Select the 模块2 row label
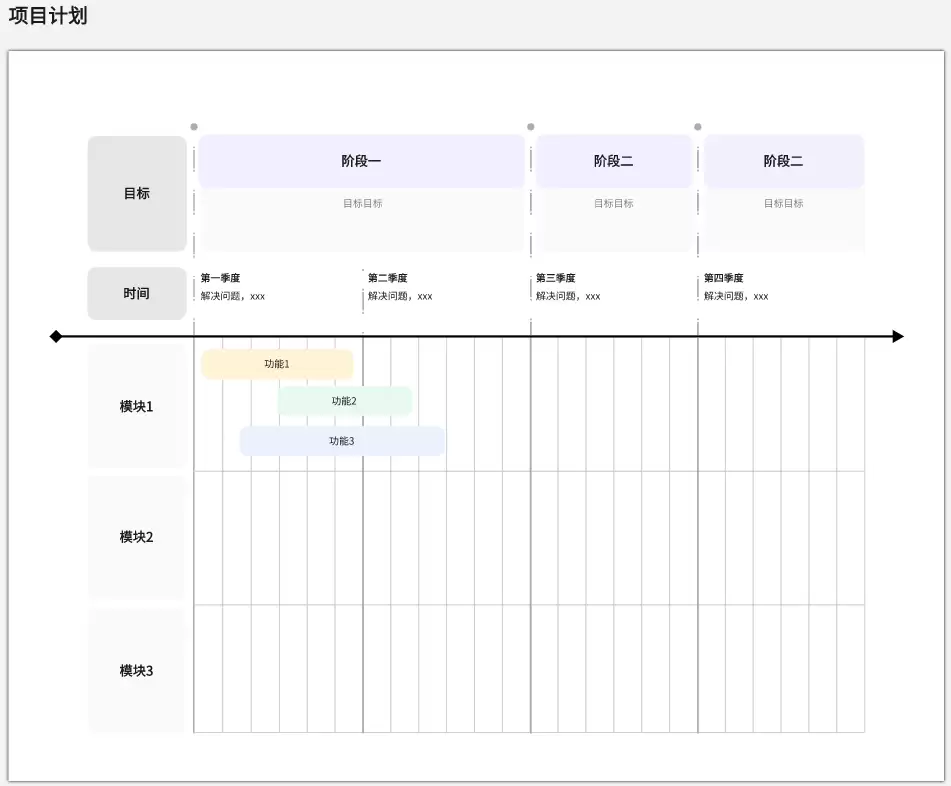 pos(137,537)
